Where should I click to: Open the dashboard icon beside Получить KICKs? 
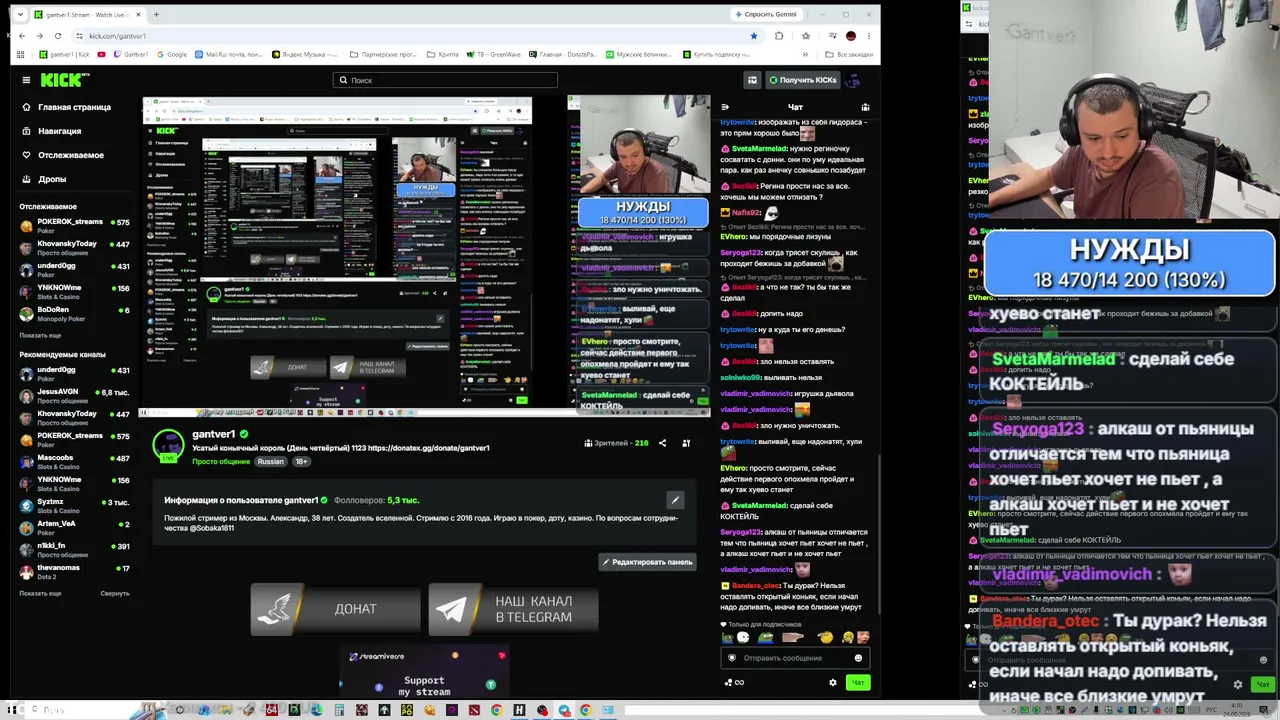click(752, 80)
